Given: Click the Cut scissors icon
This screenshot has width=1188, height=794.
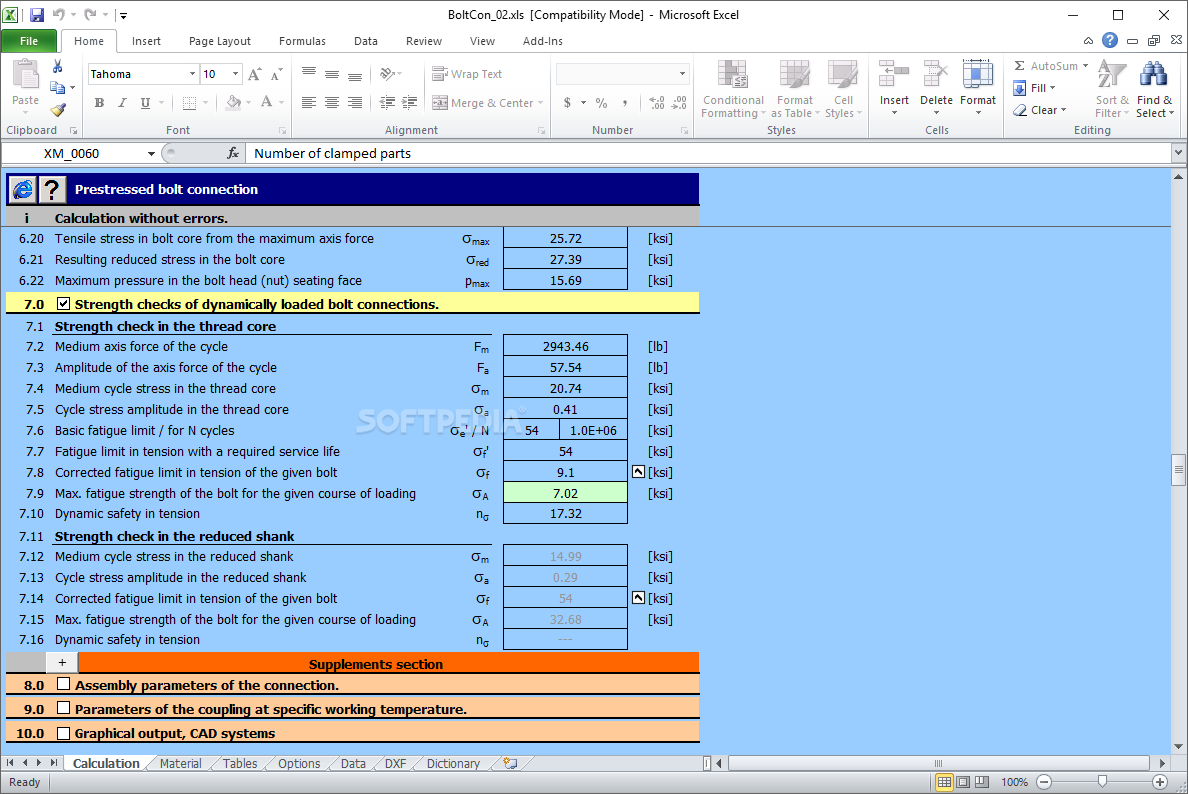Looking at the screenshot, I should [x=58, y=67].
